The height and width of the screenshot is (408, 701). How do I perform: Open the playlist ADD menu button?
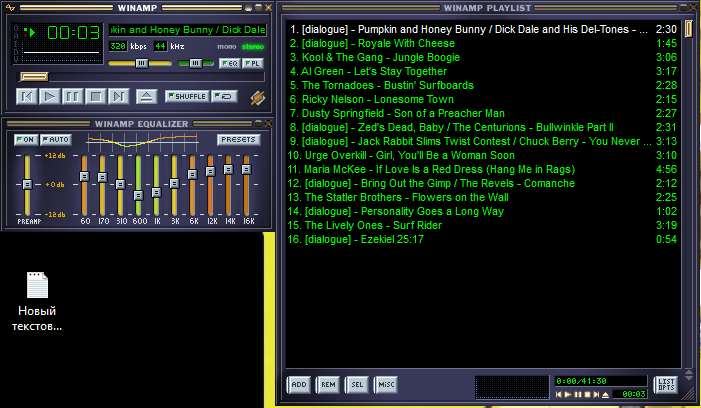coord(299,385)
